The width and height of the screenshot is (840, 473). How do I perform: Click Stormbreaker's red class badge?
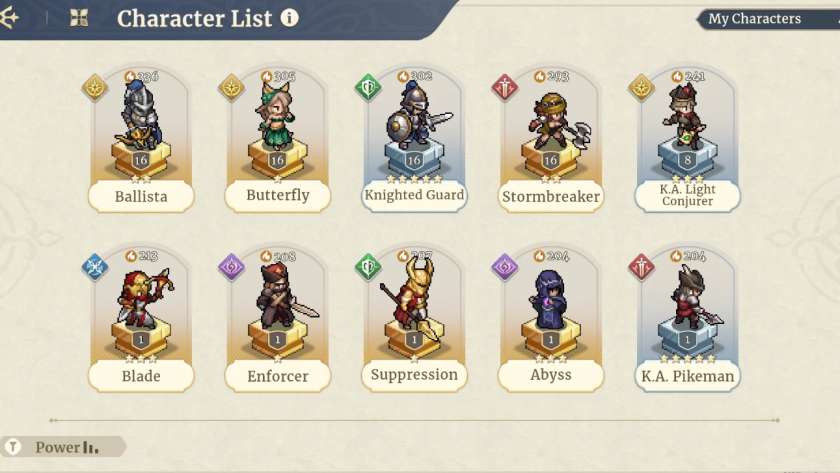pos(505,87)
